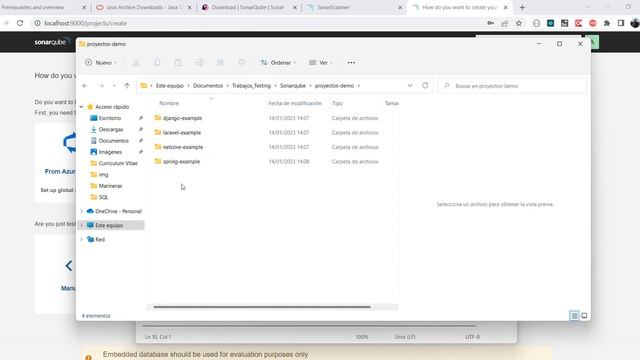Open the Ver view dropdown
This screenshot has height=360, width=640.
pyautogui.click(x=321, y=62)
